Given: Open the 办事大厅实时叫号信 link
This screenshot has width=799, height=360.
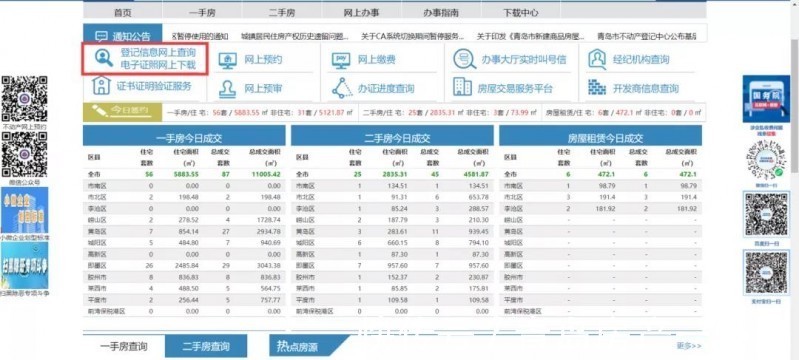Looking at the screenshot, I should pyautogui.click(x=524, y=60).
